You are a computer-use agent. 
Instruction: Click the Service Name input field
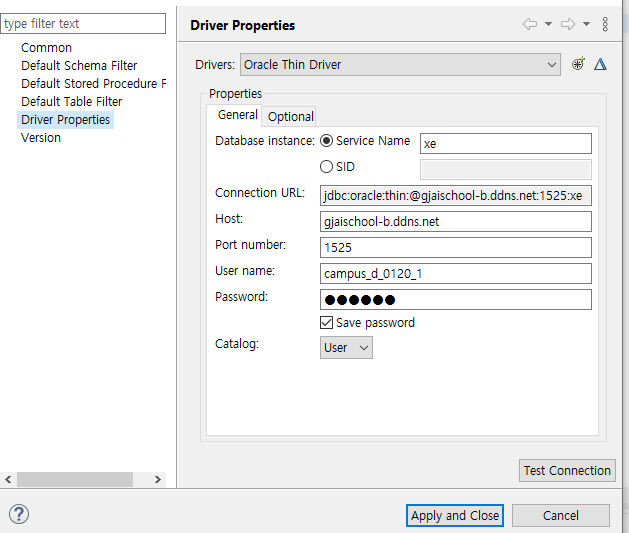pyautogui.click(x=505, y=144)
